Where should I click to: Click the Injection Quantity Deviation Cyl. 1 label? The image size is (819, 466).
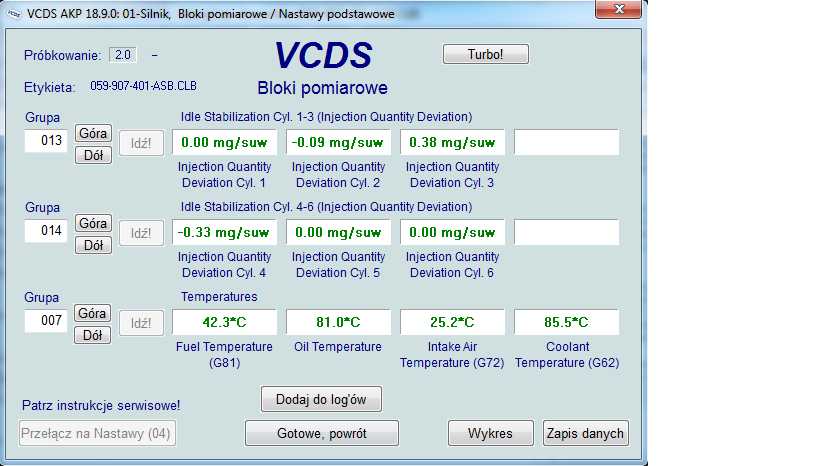[x=224, y=175]
